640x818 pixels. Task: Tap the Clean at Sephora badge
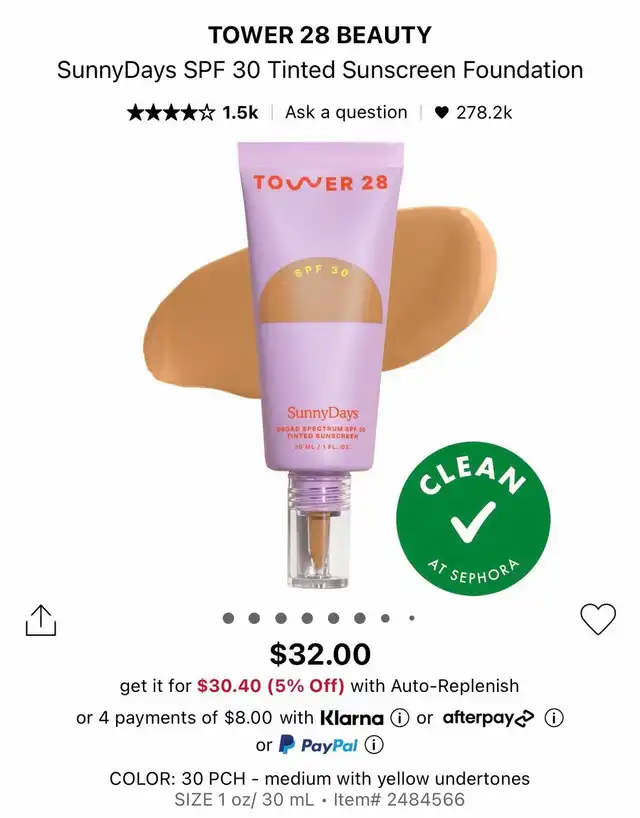pos(473,518)
